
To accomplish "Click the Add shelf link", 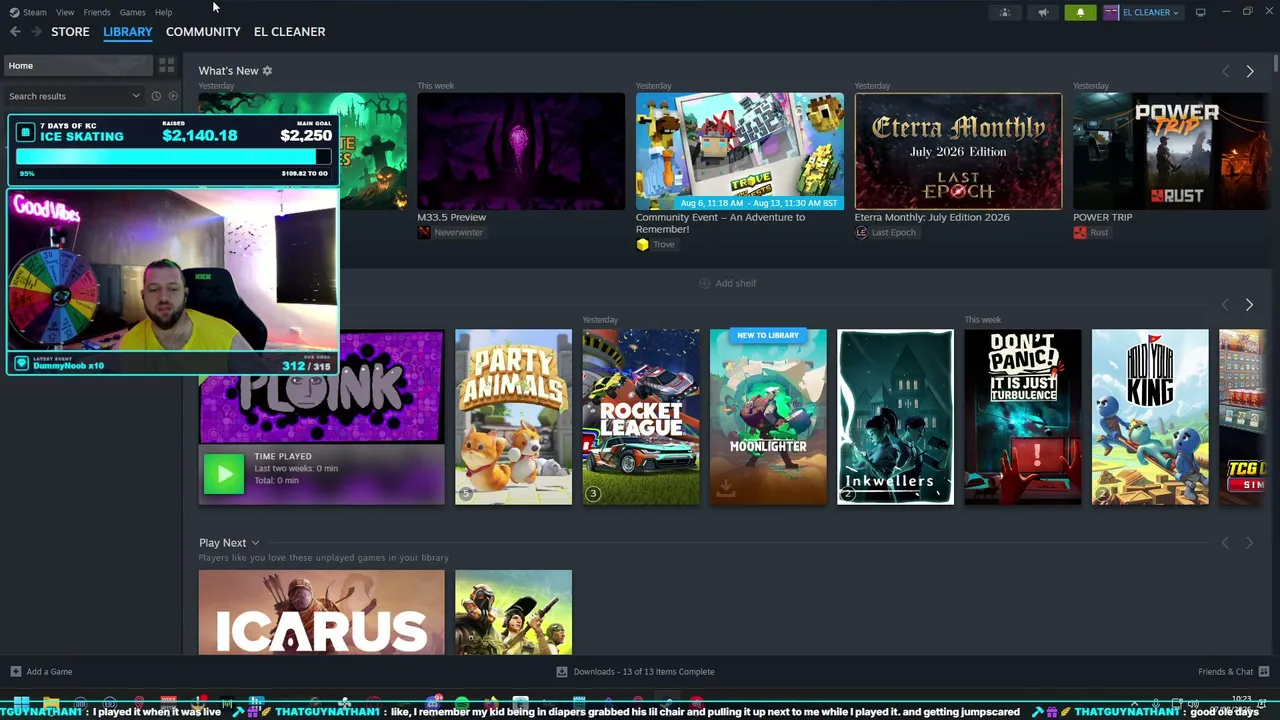I will (736, 283).
